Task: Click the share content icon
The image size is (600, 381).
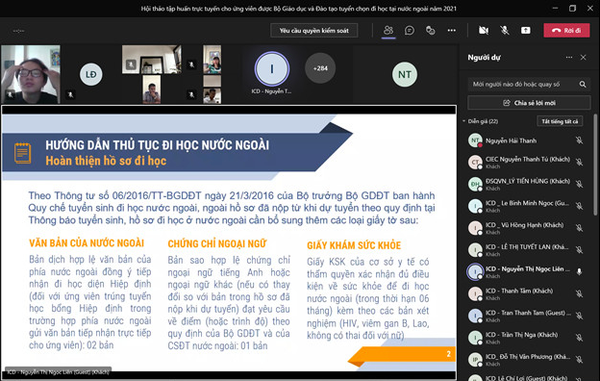Action: (x=526, y=30)
